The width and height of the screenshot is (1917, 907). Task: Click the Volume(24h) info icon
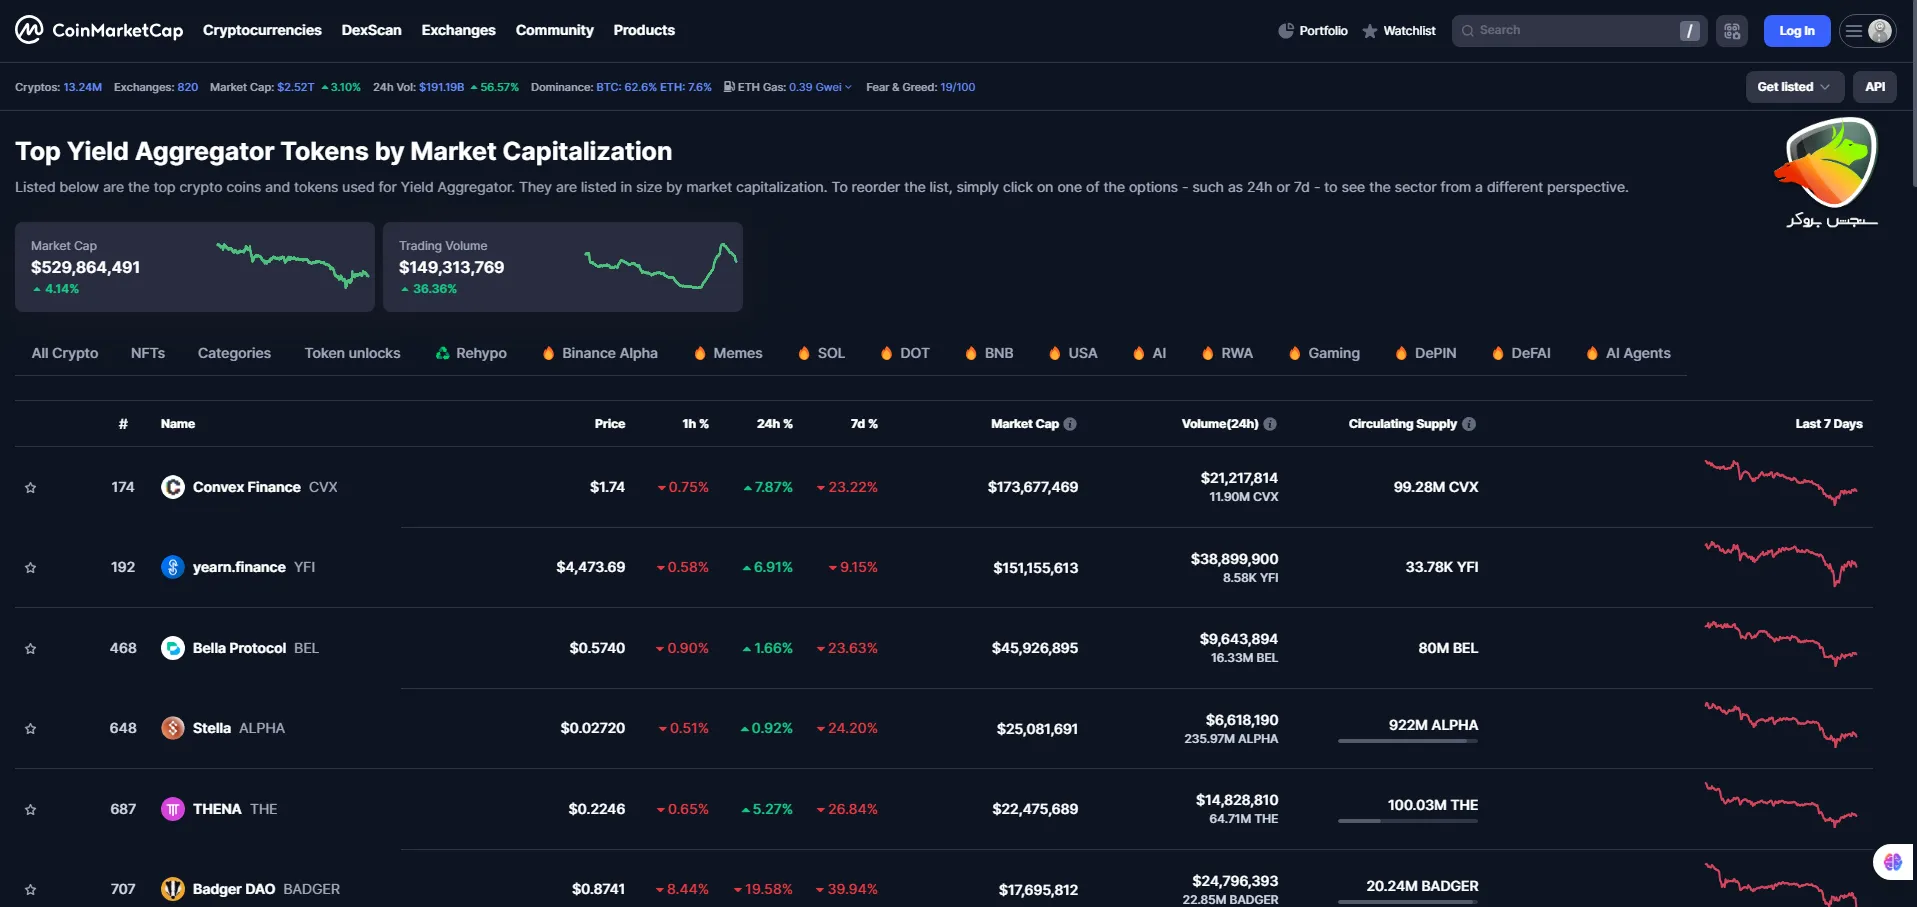tap(1270, 424)
